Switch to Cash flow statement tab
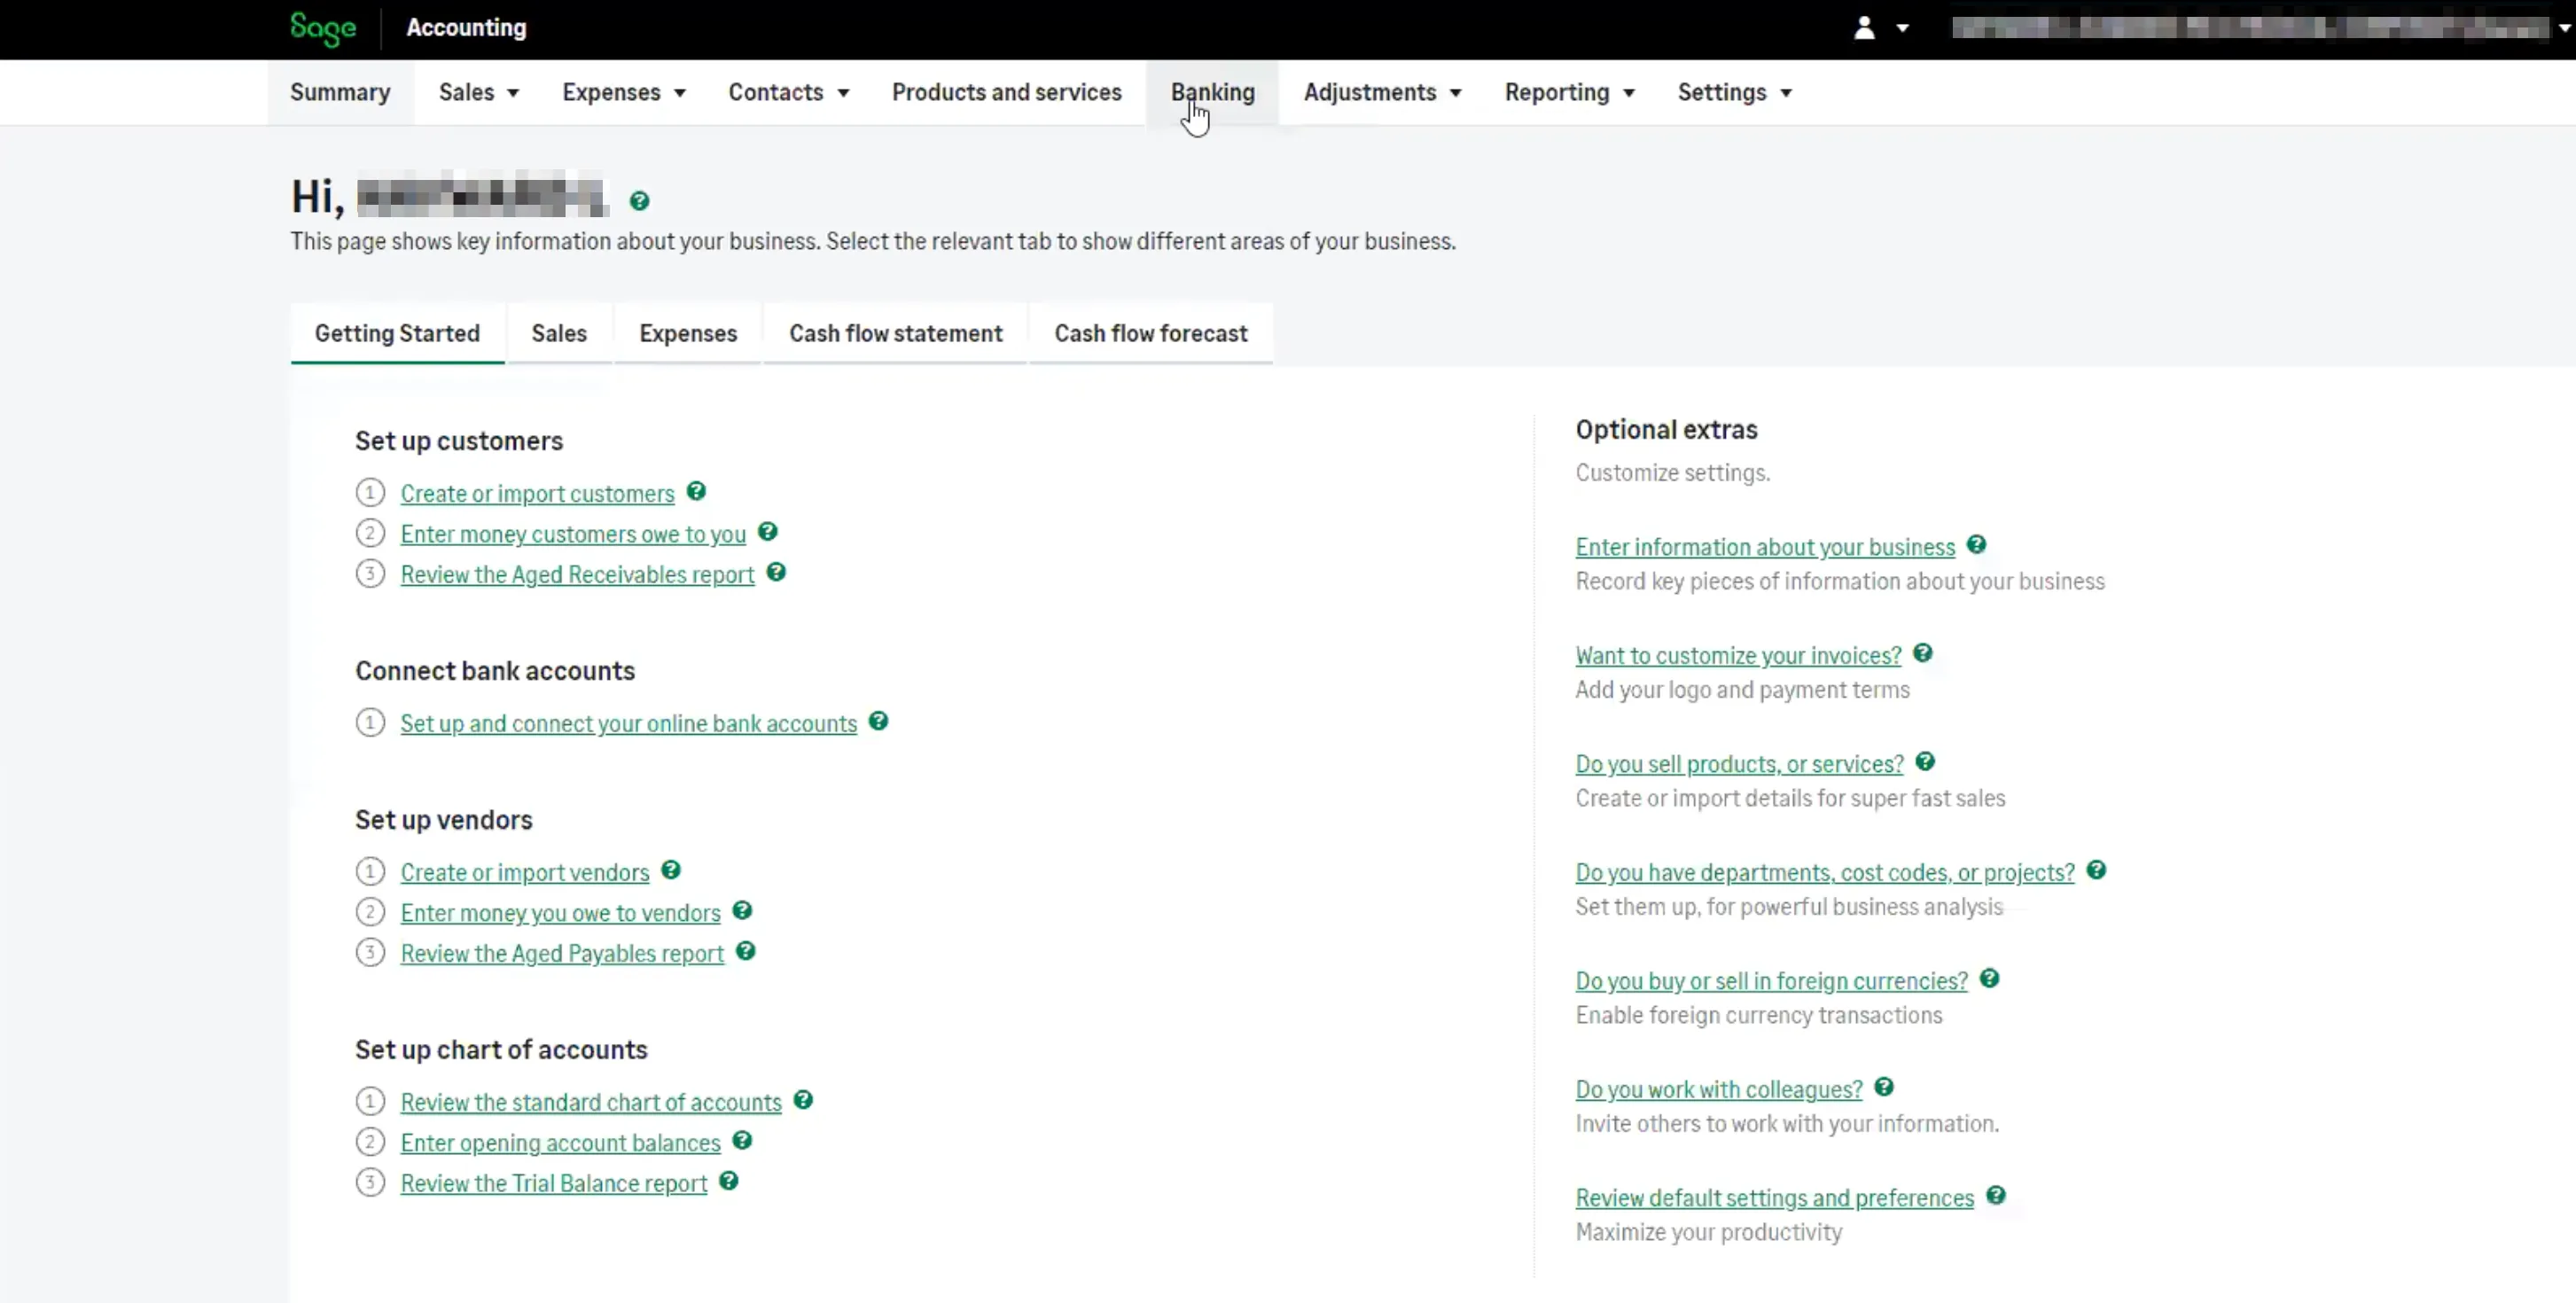The width and height of the screenshot is (2576, 1303). (x=896, y=333)
